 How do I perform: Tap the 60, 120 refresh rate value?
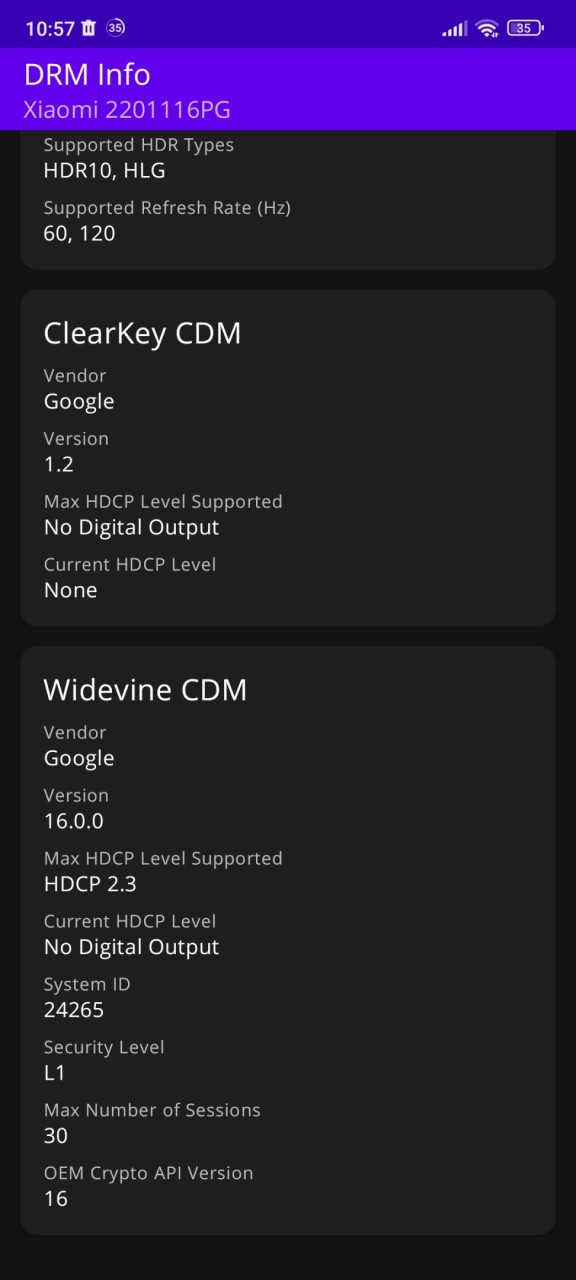pos(79,234)
